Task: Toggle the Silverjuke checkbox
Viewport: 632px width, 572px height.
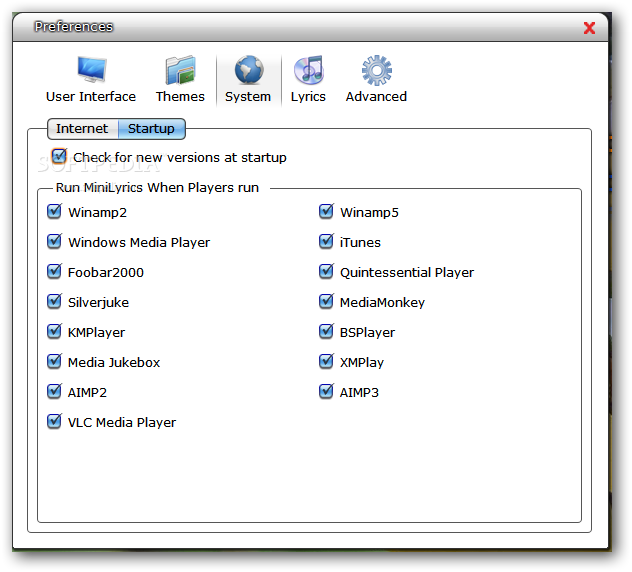Action: pos(54,301)
